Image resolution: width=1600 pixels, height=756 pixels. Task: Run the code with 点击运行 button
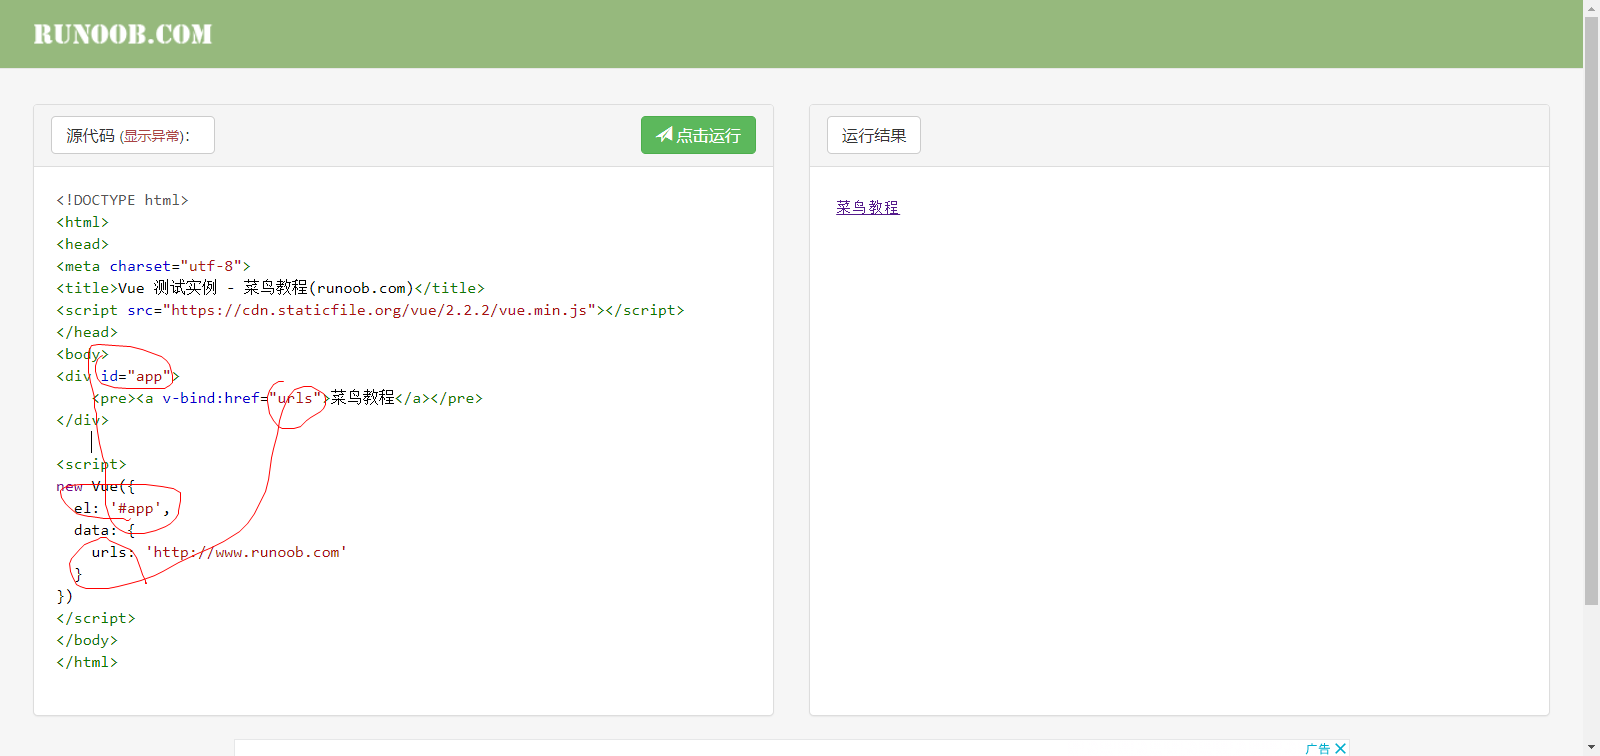(x=698, y=135)
